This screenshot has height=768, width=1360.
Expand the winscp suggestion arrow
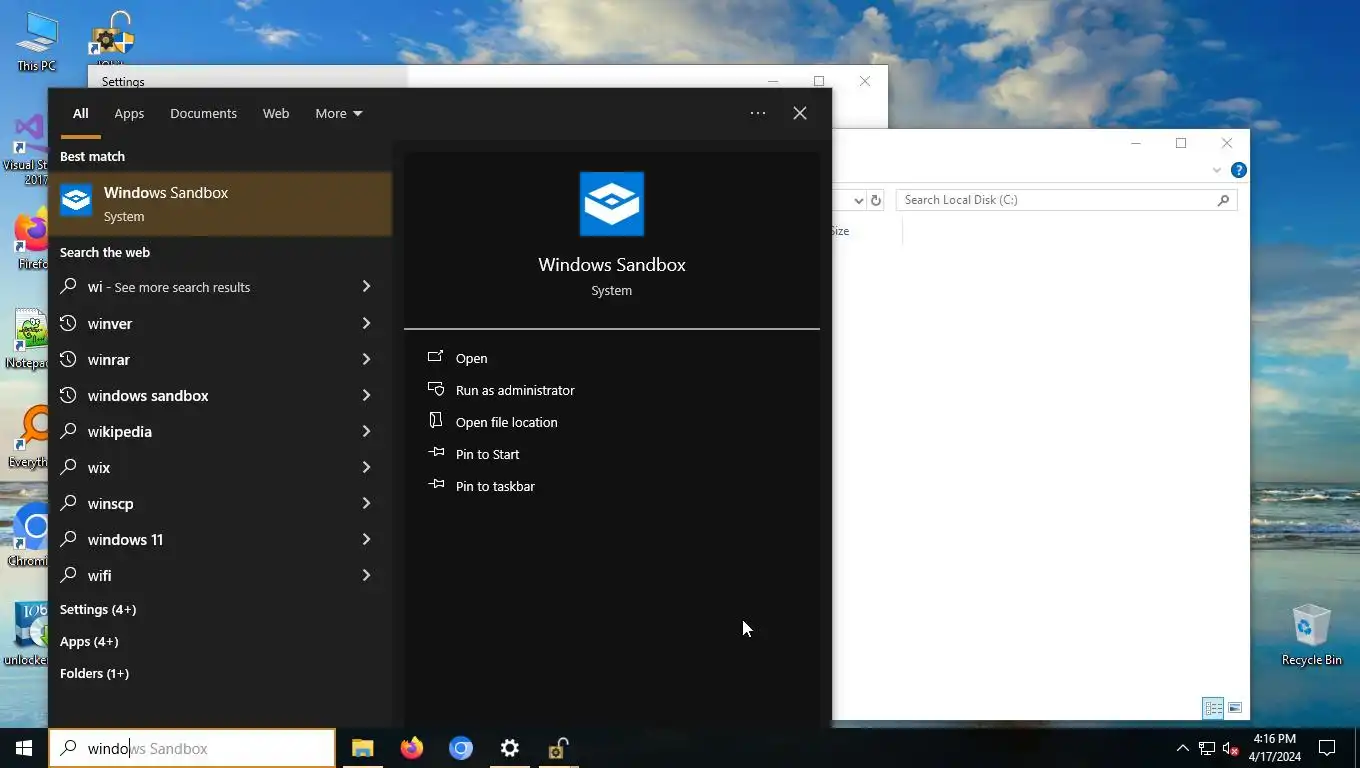(366, 503)
